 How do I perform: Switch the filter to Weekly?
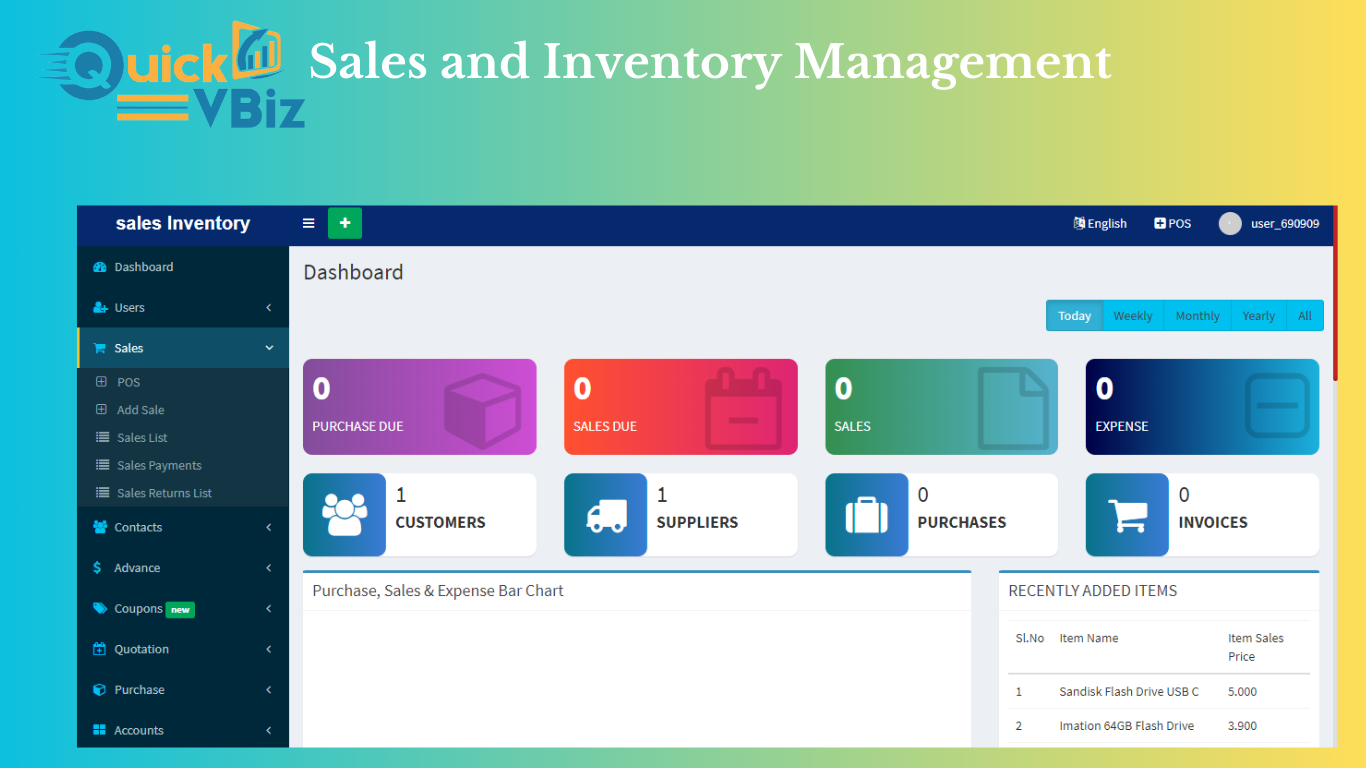point(1132,316)
